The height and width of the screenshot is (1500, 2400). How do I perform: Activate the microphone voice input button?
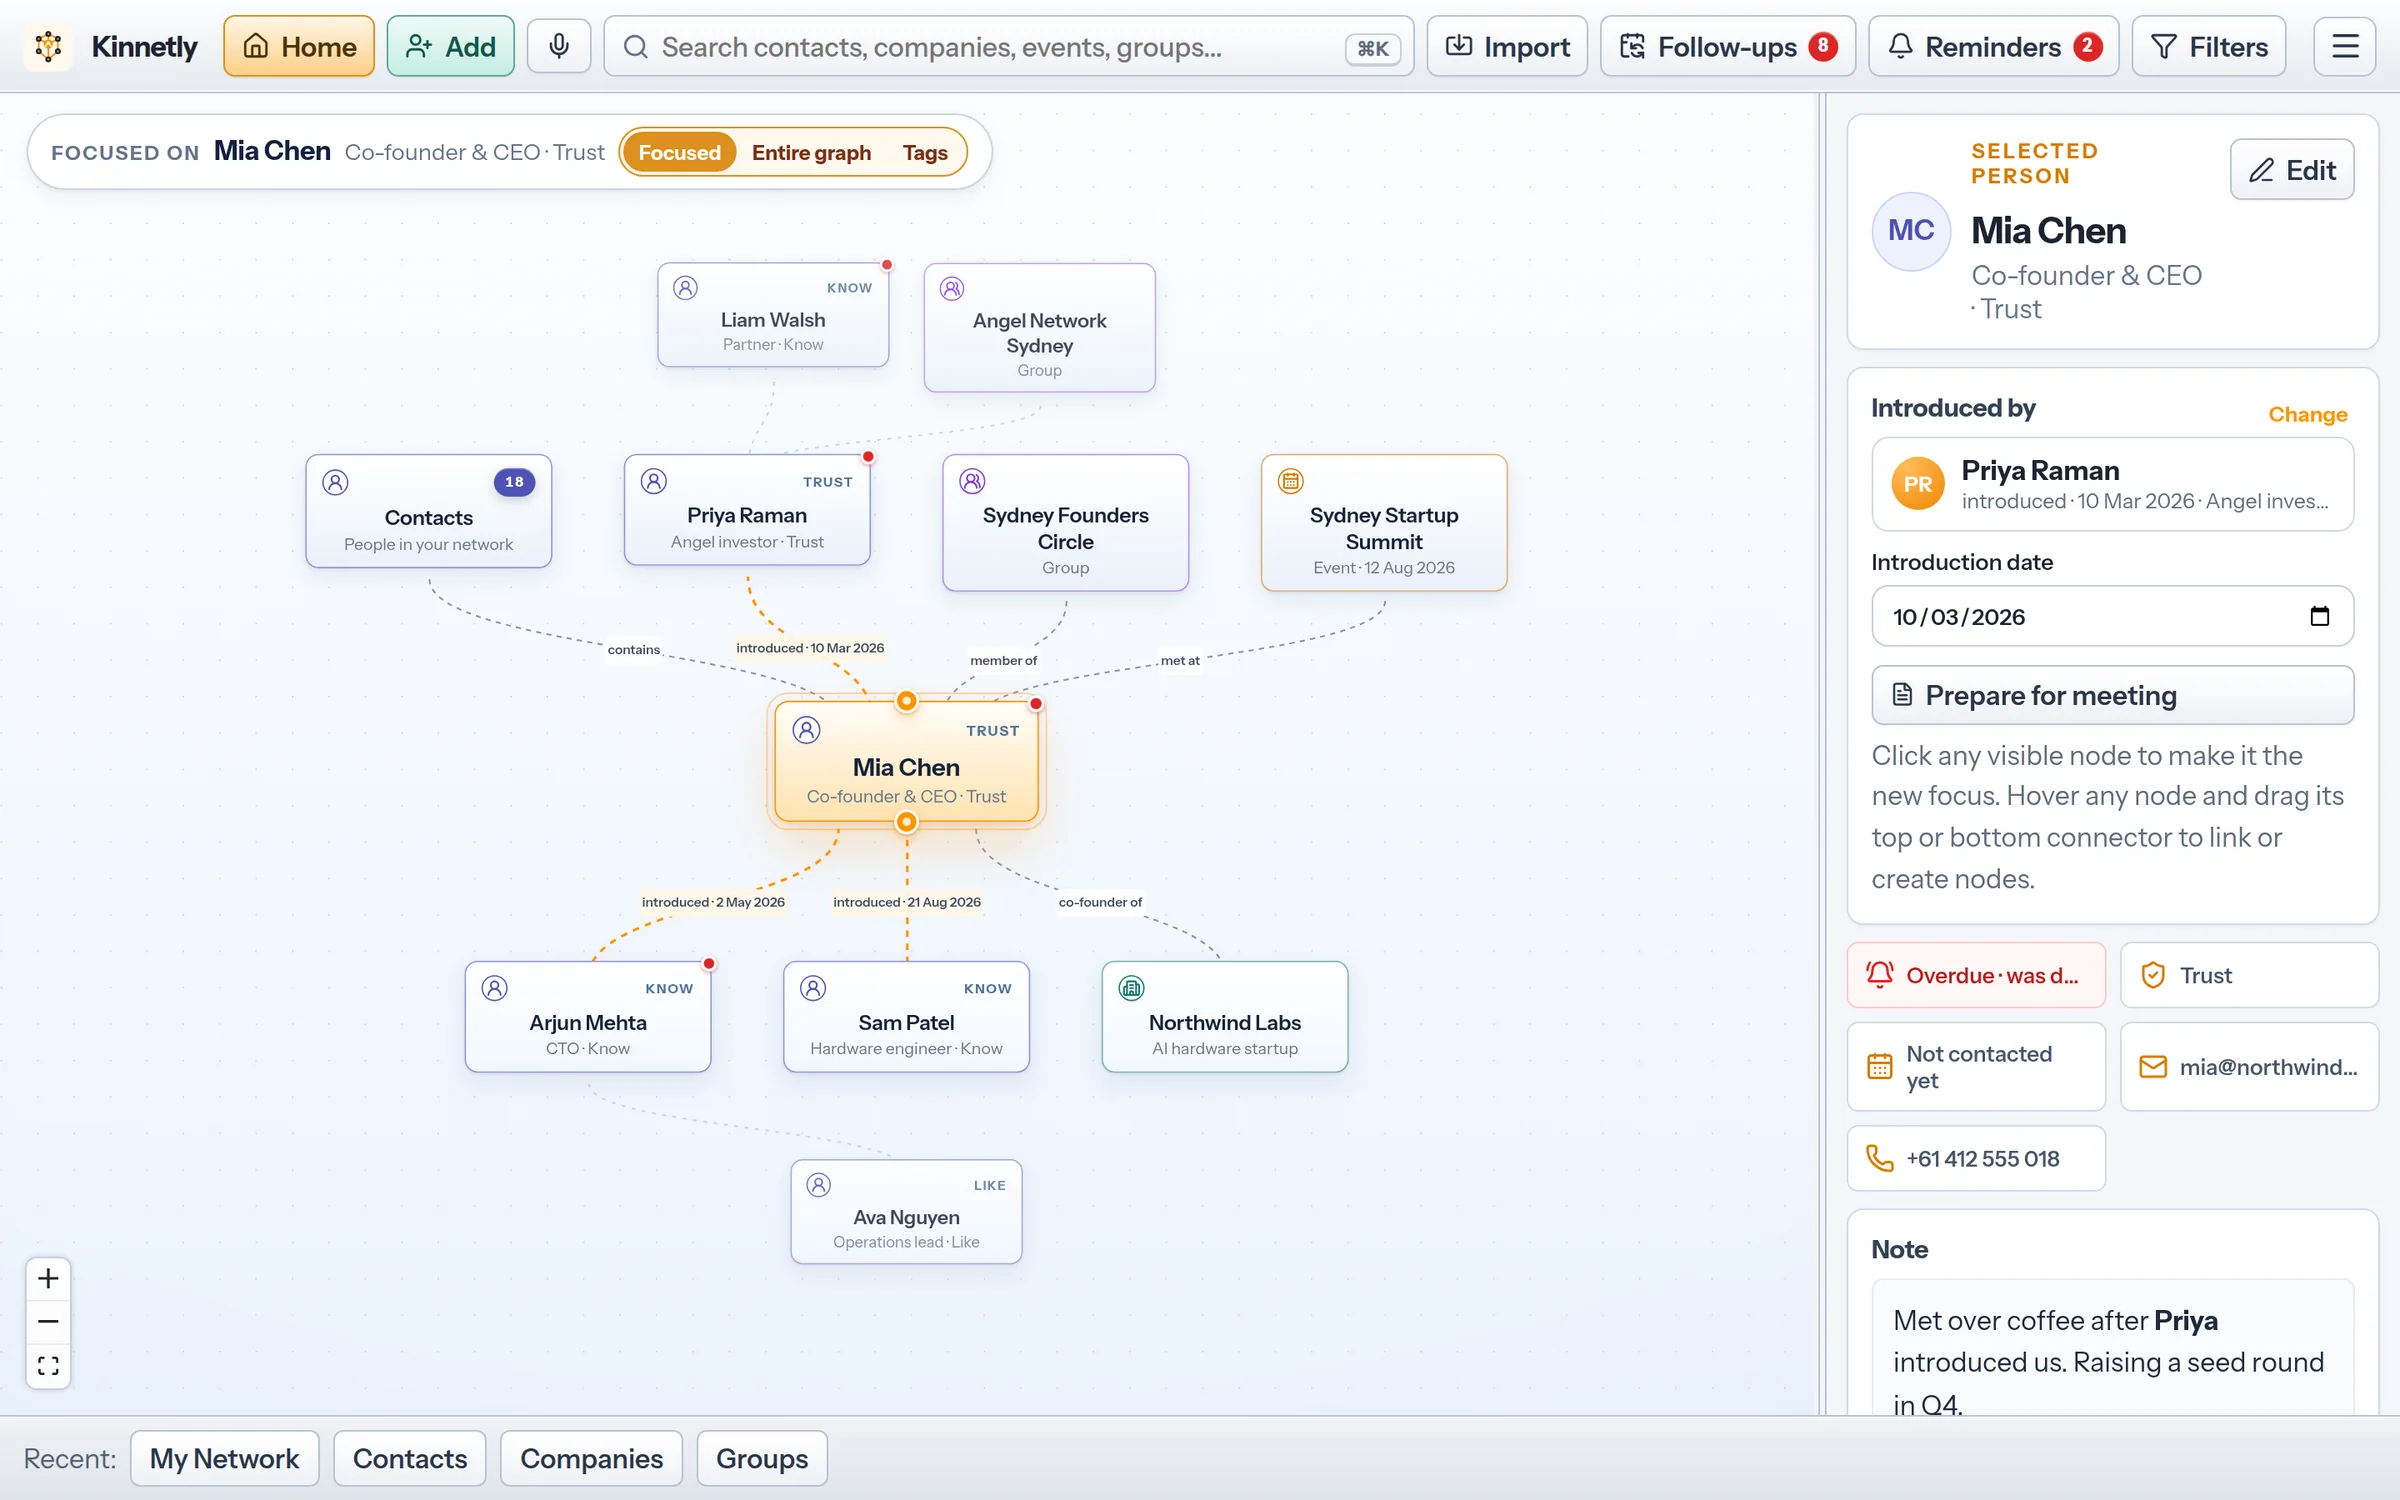point(559,46)
